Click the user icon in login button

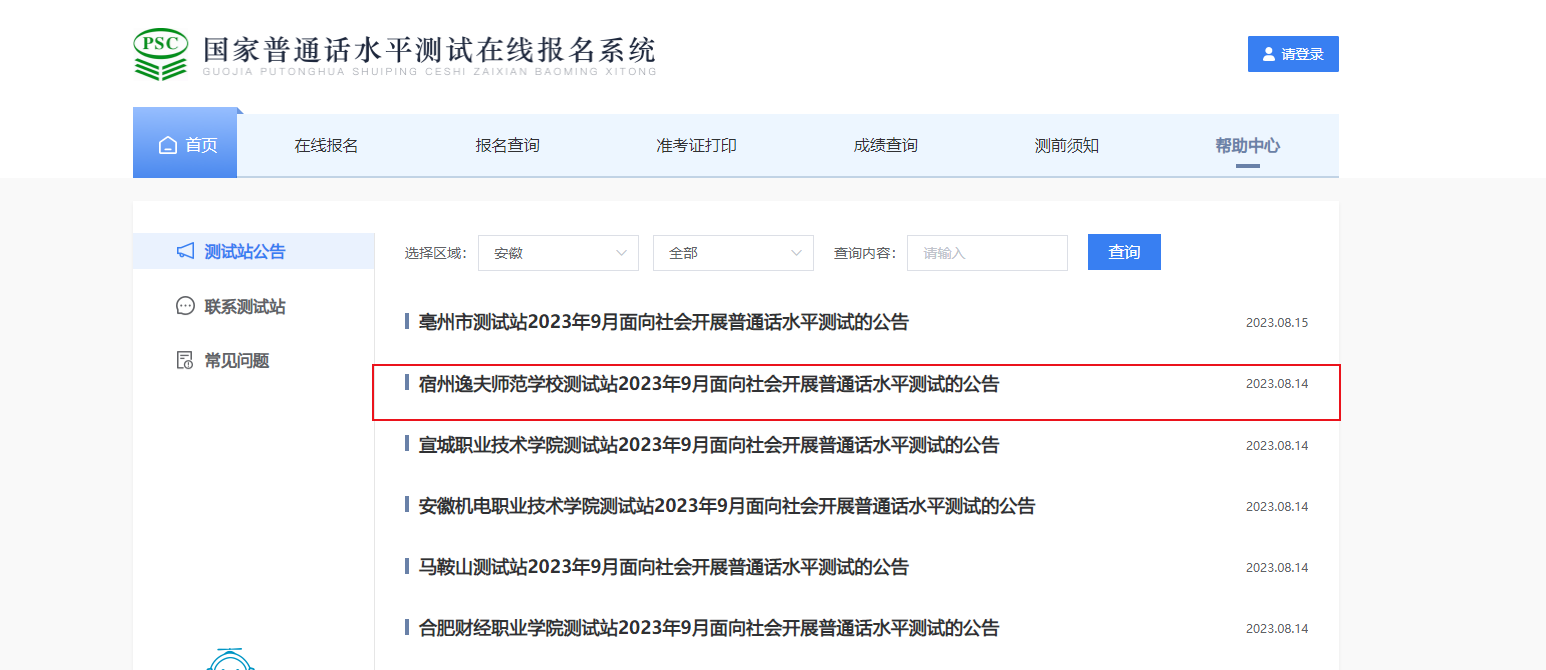point(1269,54)
